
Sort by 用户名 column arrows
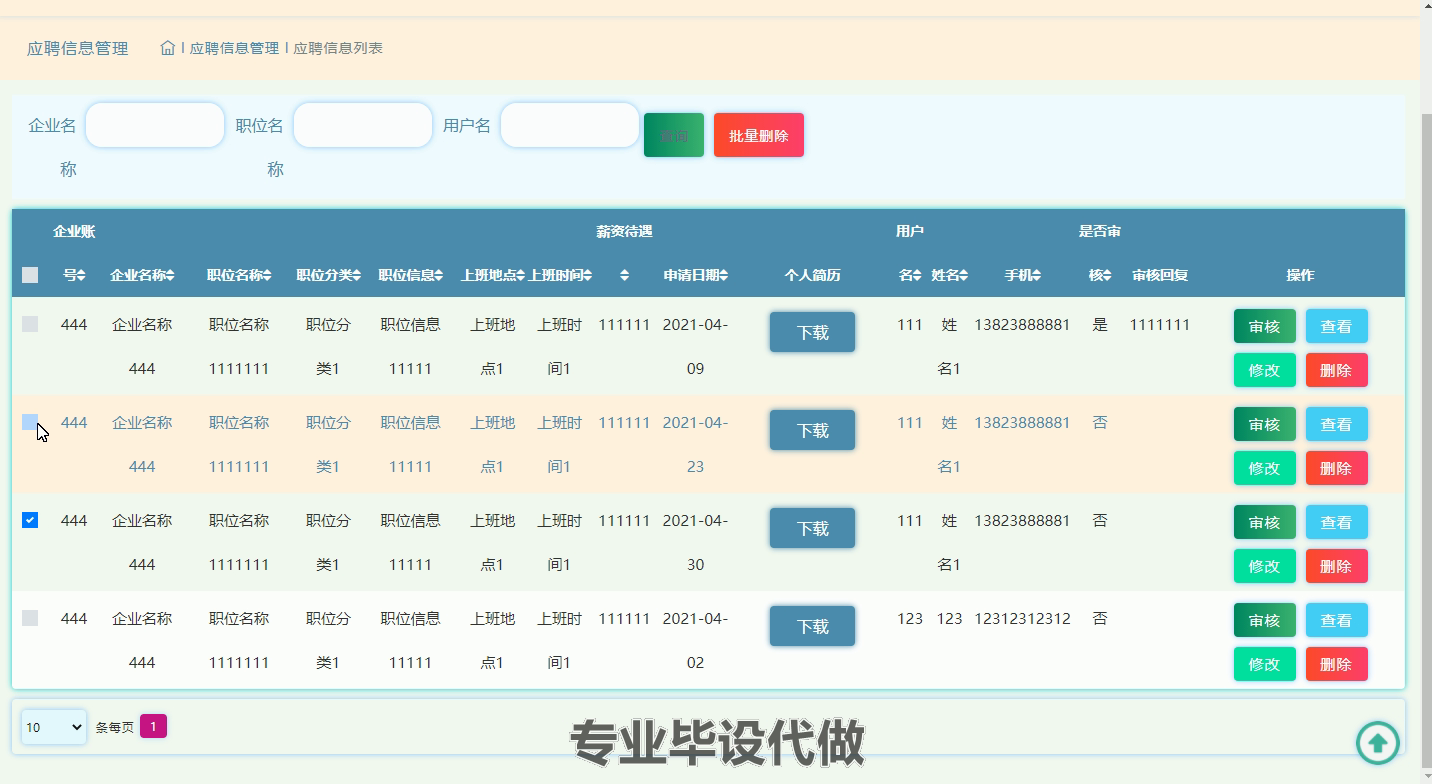(x=917, y=275)
